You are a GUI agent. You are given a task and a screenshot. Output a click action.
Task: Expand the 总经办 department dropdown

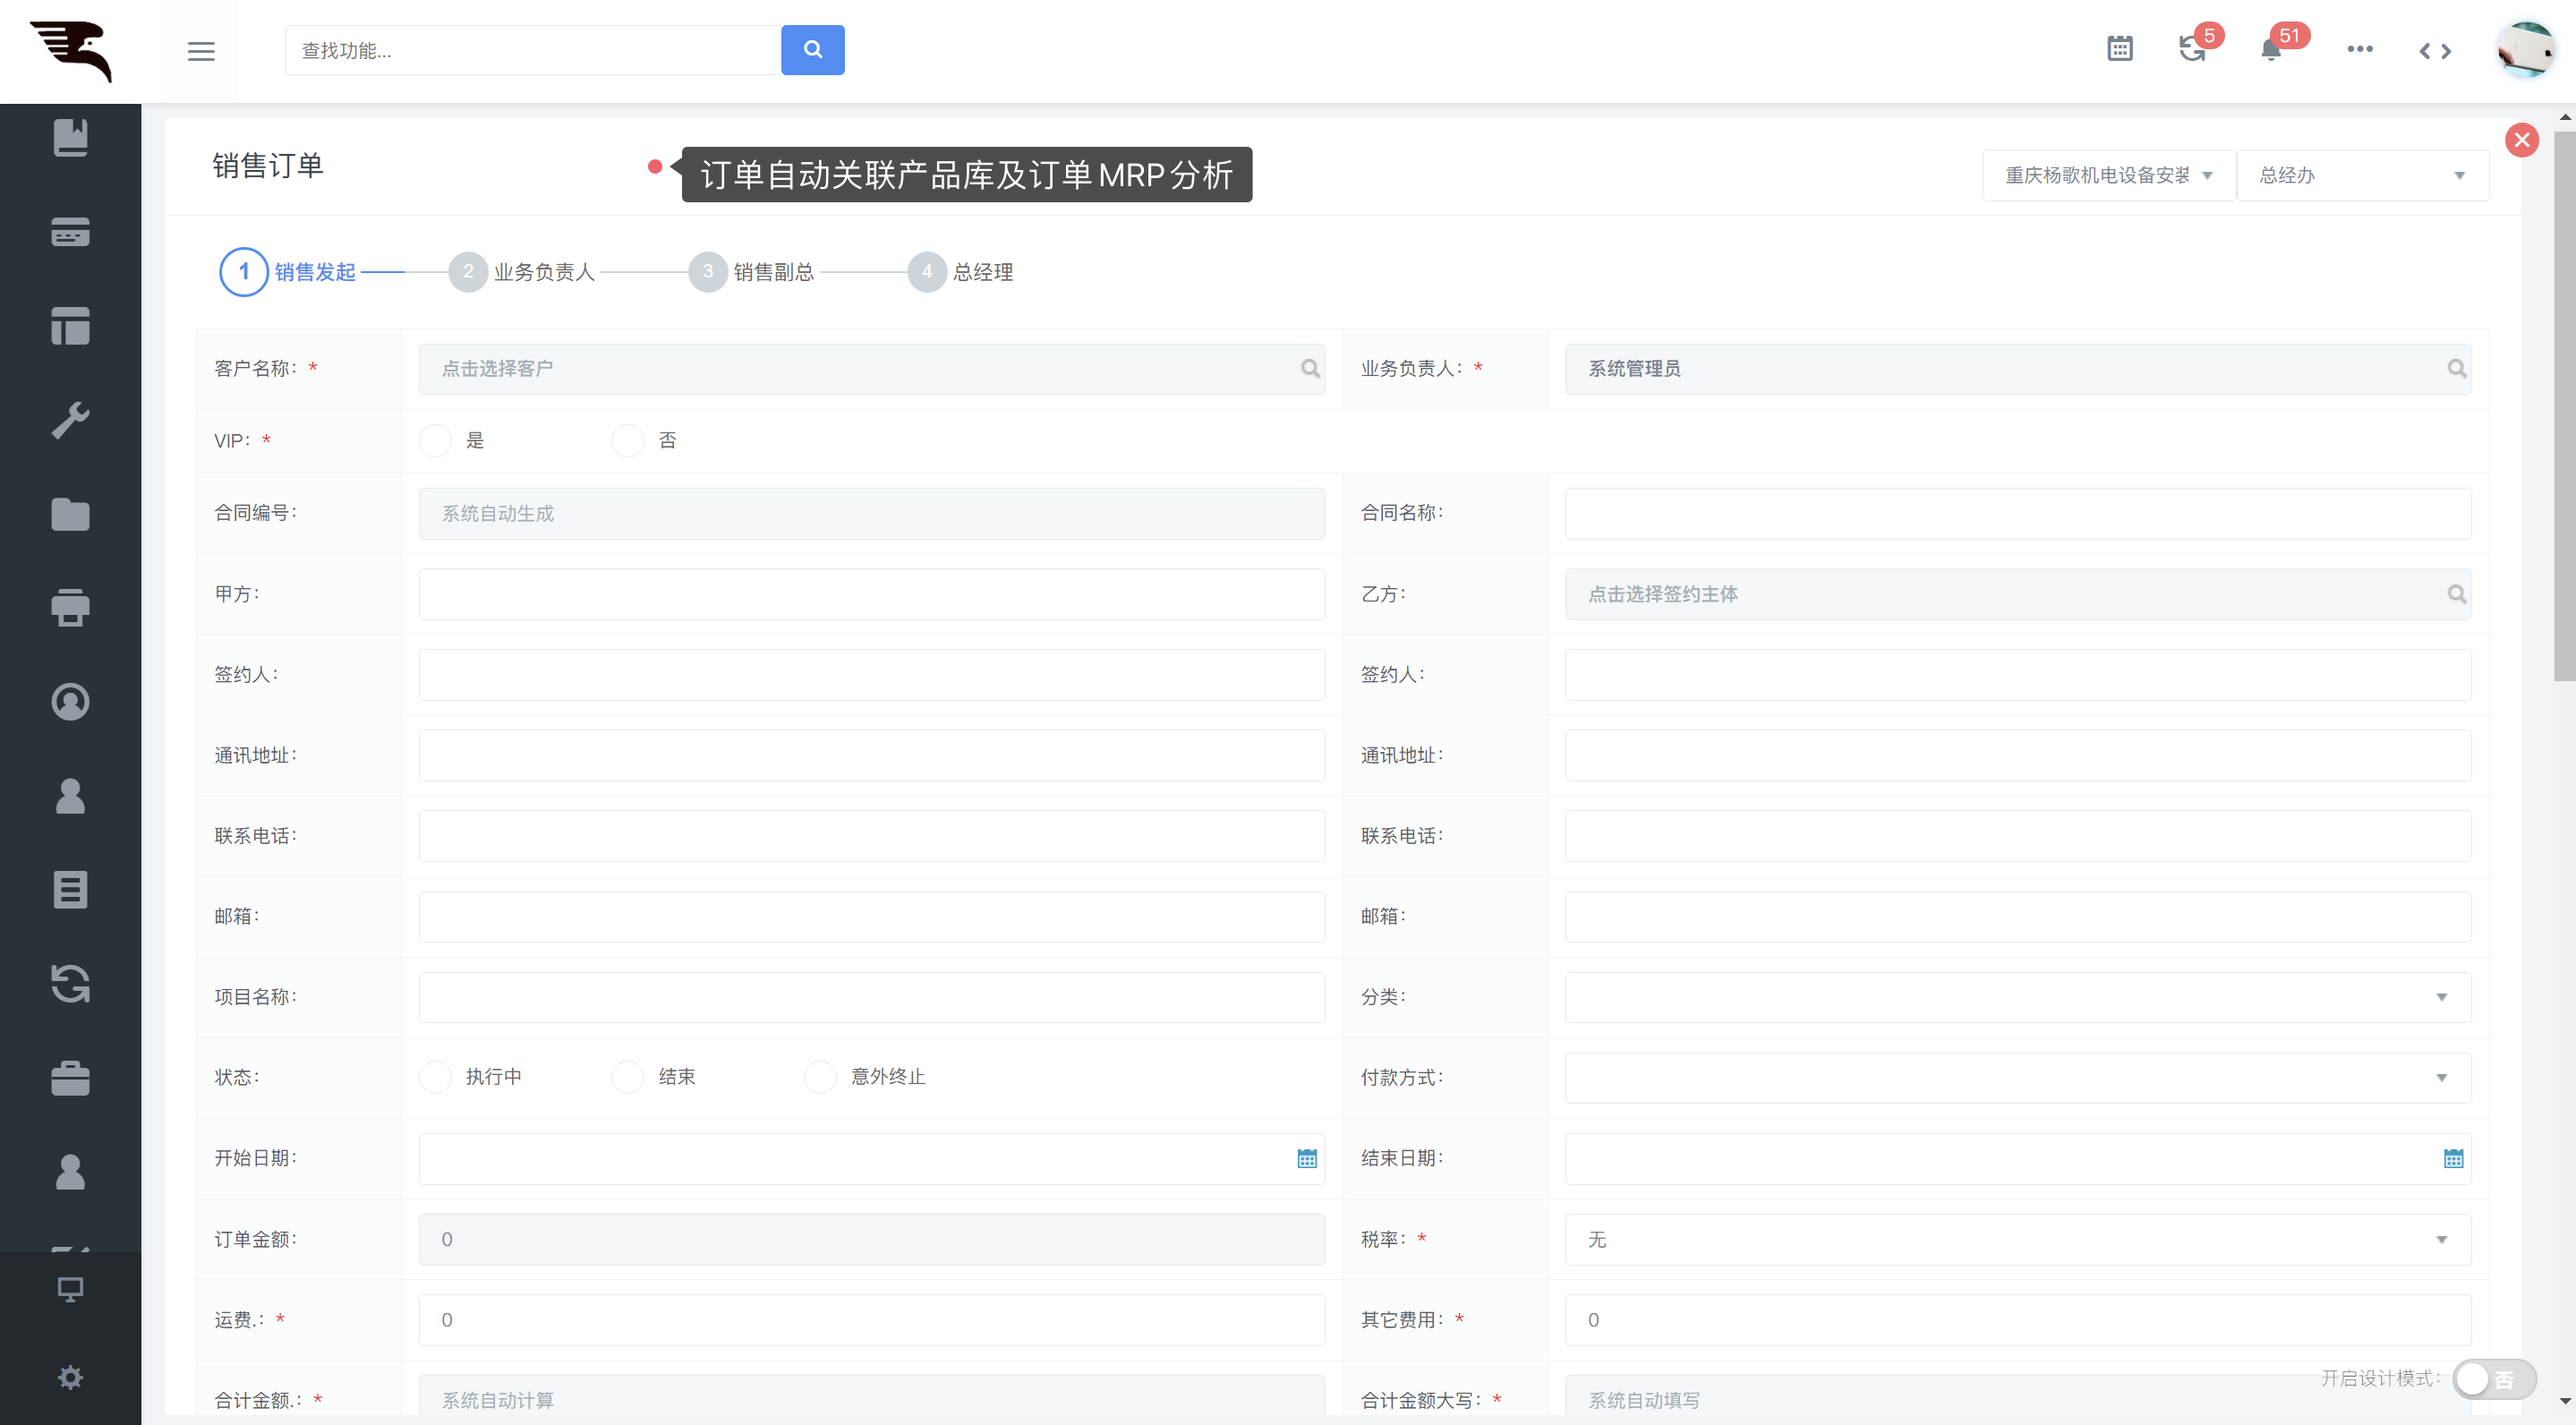[x=2361, y=176]
